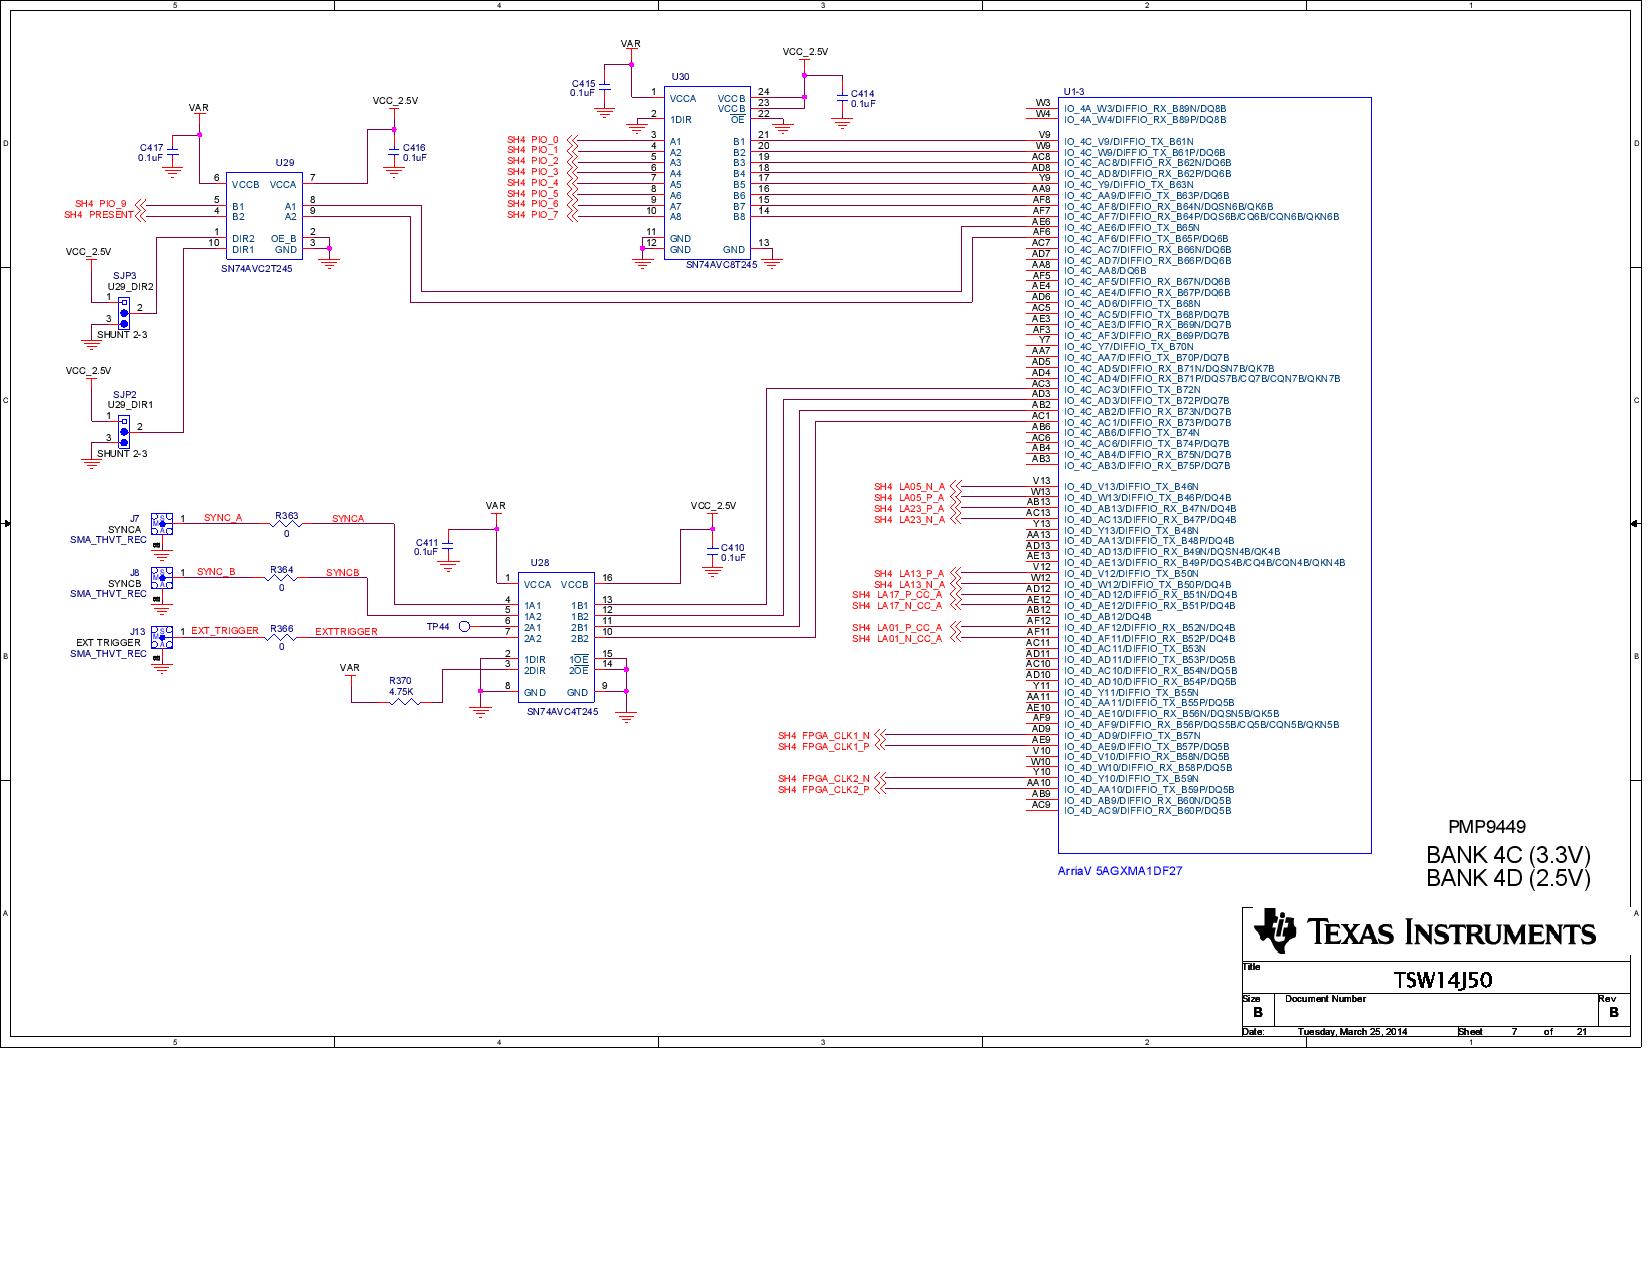Viewport: 1650px width, 1275px height.
Task: Click the SH4 PIO_0 net label
Action: (x=533, y=140)
